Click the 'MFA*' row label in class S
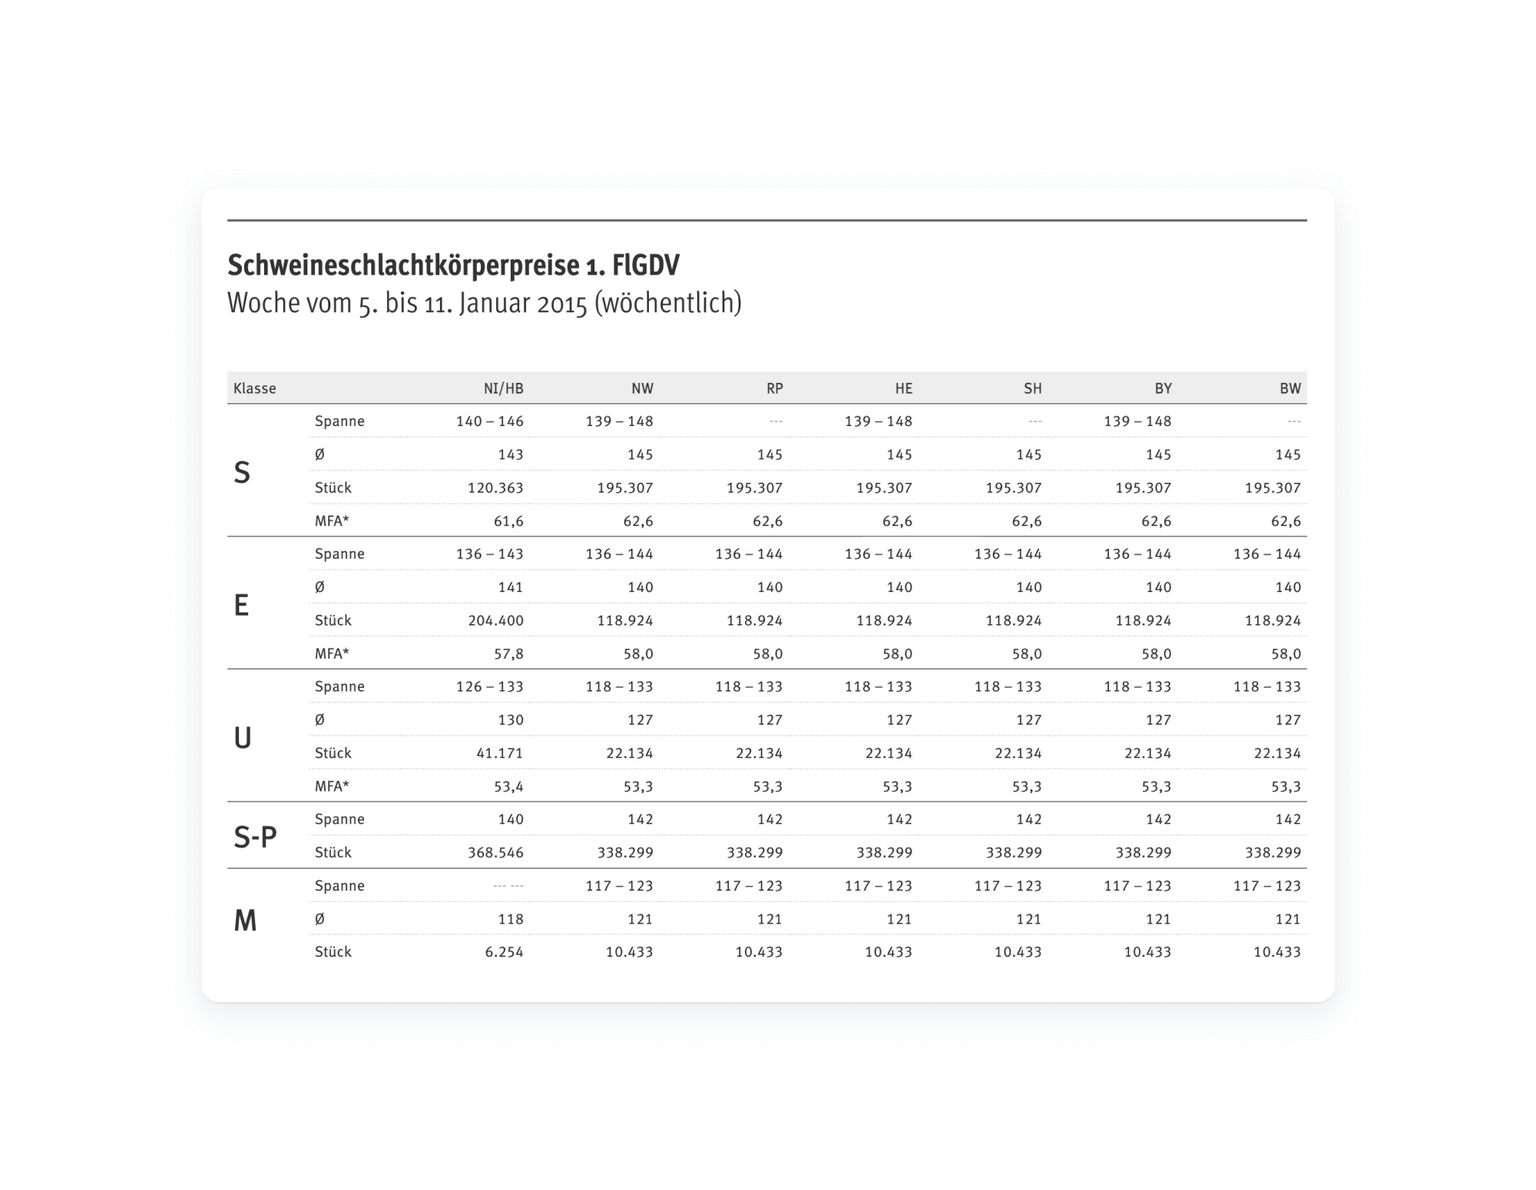The height and width of the screenshot is (1190, 1536). tap(332, 521)
